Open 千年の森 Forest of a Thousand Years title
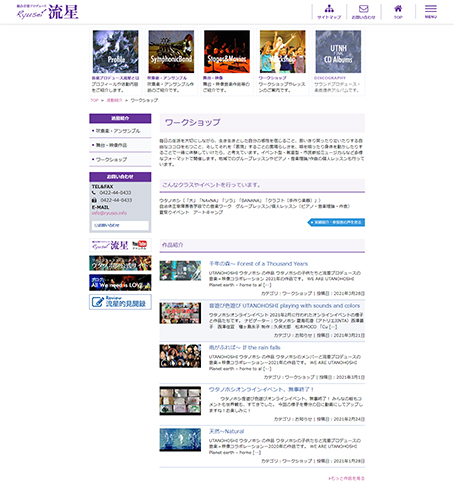Screen dimensions: 454x484 point(258,264)
